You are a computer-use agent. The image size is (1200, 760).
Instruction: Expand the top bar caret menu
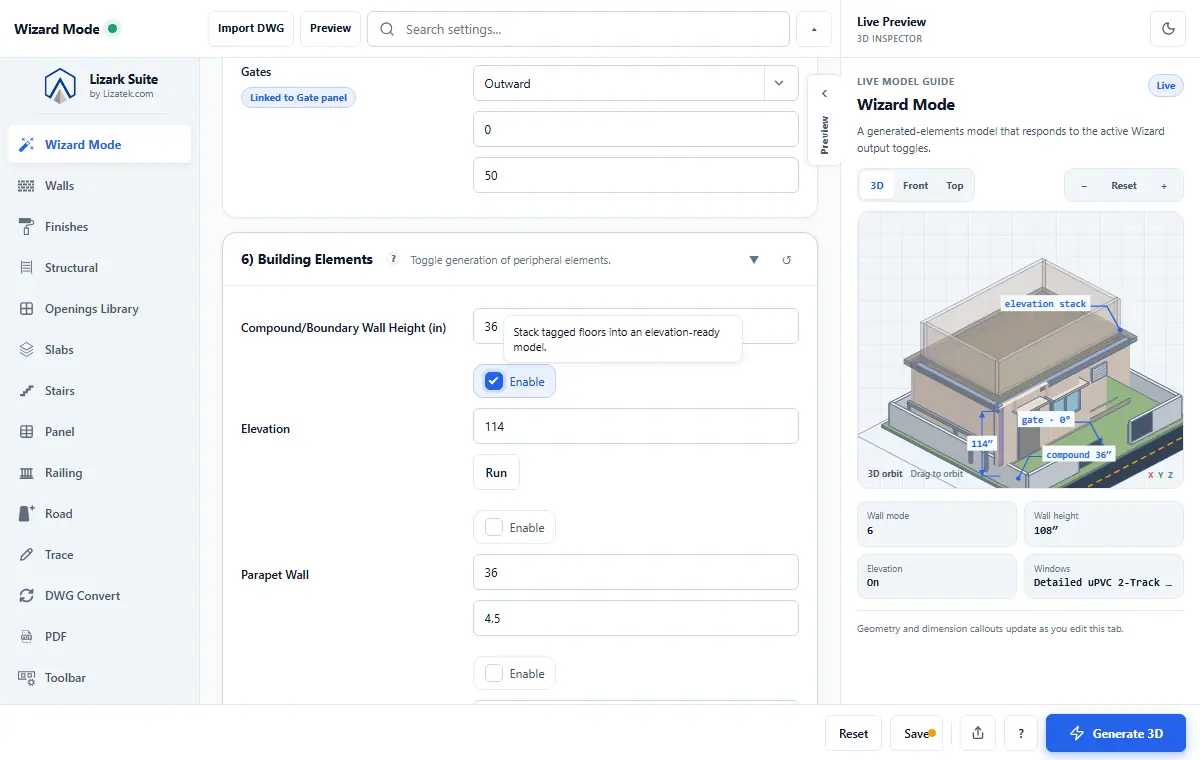[x=814, y=29]
